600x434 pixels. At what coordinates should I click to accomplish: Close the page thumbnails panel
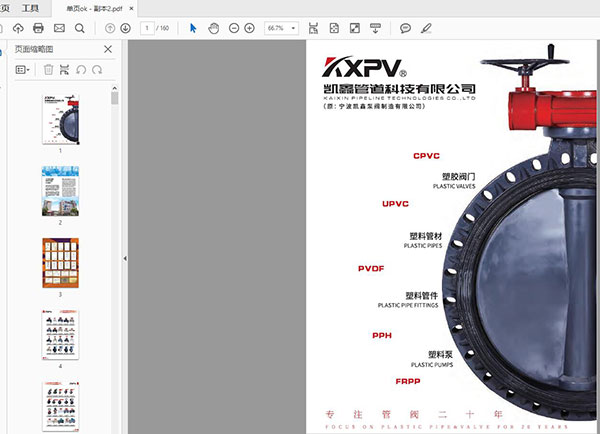108,49
